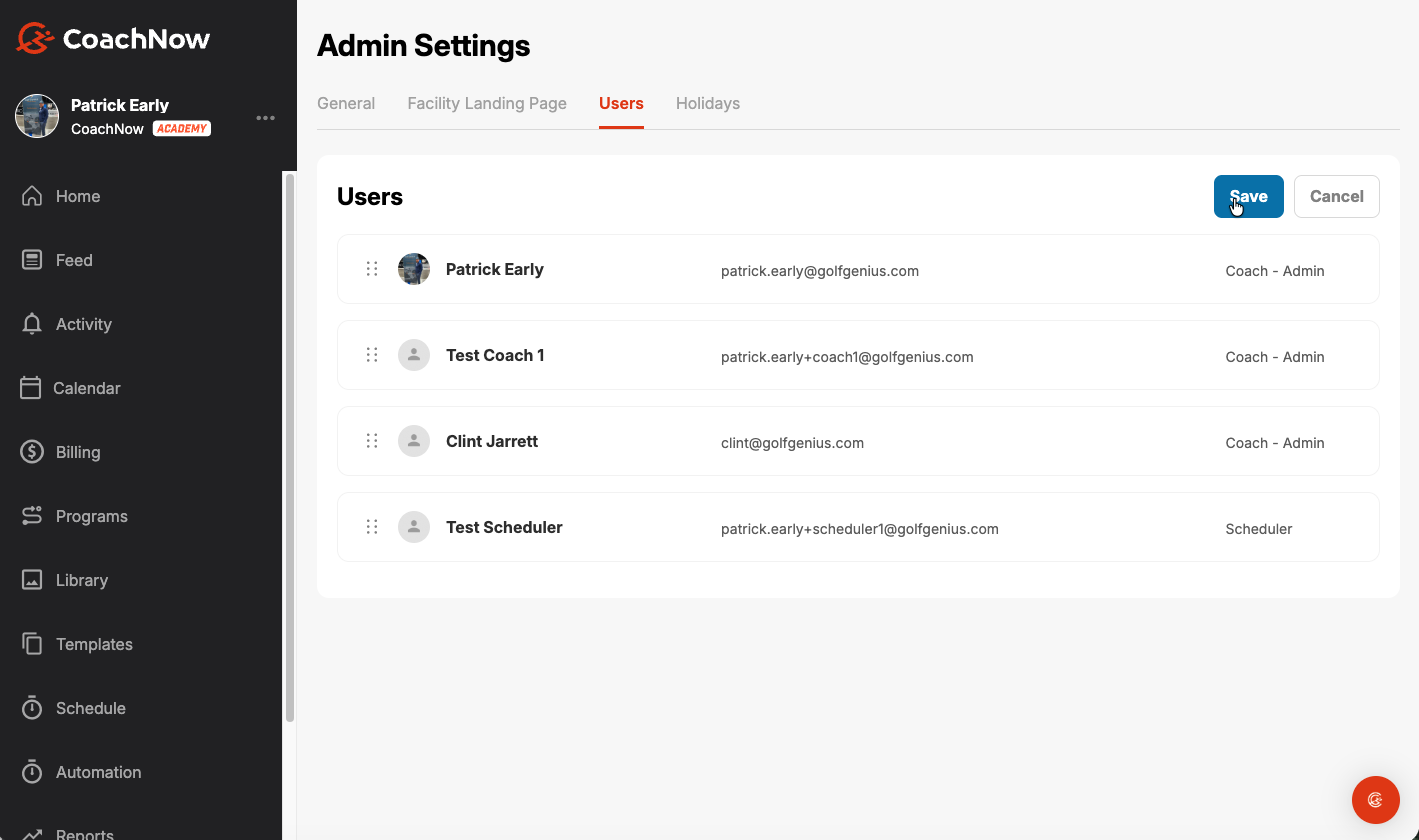Switch to the General tab
Screen dimensions: 1419x840
point(346,103)
